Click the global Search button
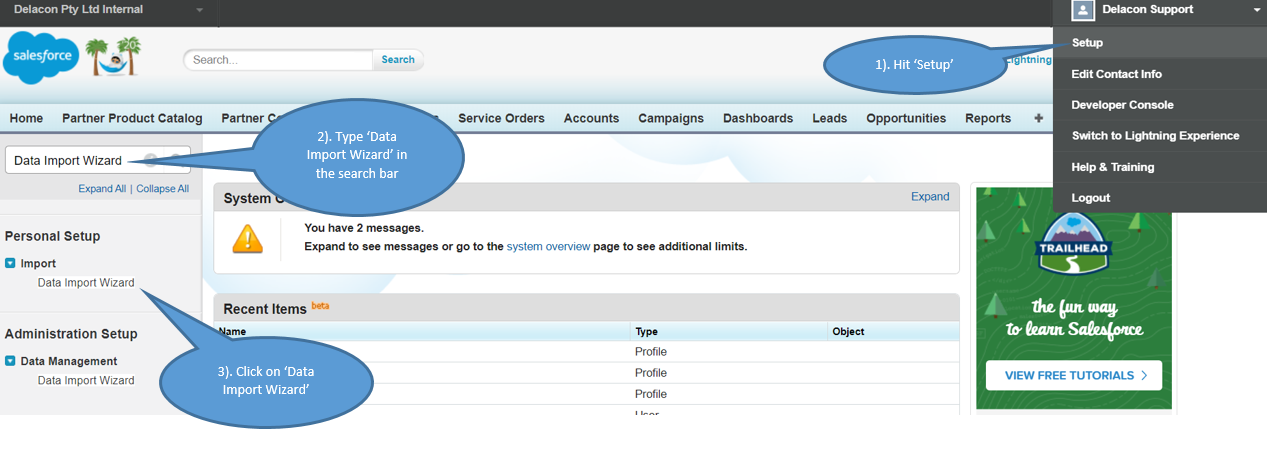Viewport: 1267px width, 470px height. pos(398,60)
